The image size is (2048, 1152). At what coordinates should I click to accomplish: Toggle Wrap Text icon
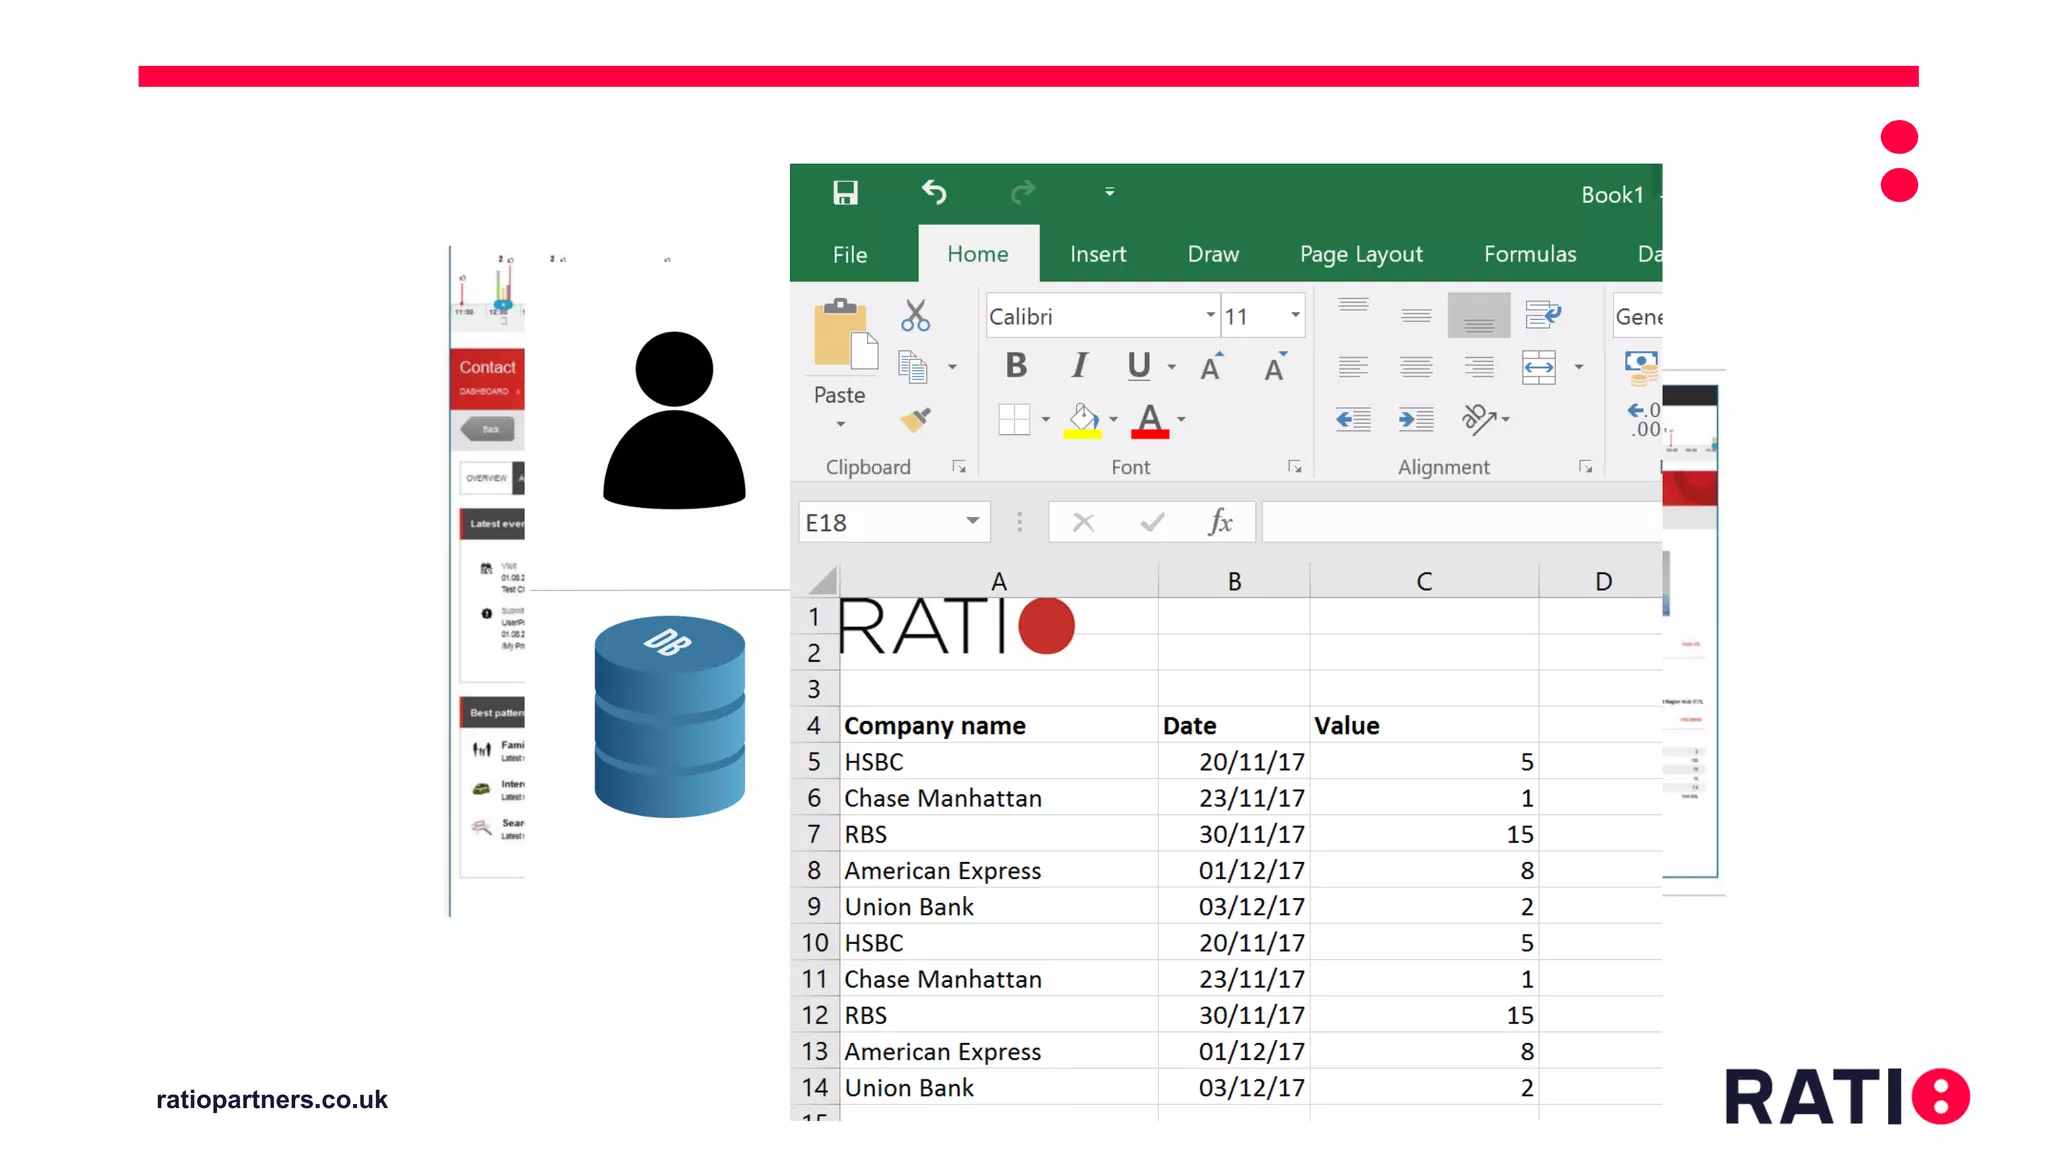[1542, 314]
